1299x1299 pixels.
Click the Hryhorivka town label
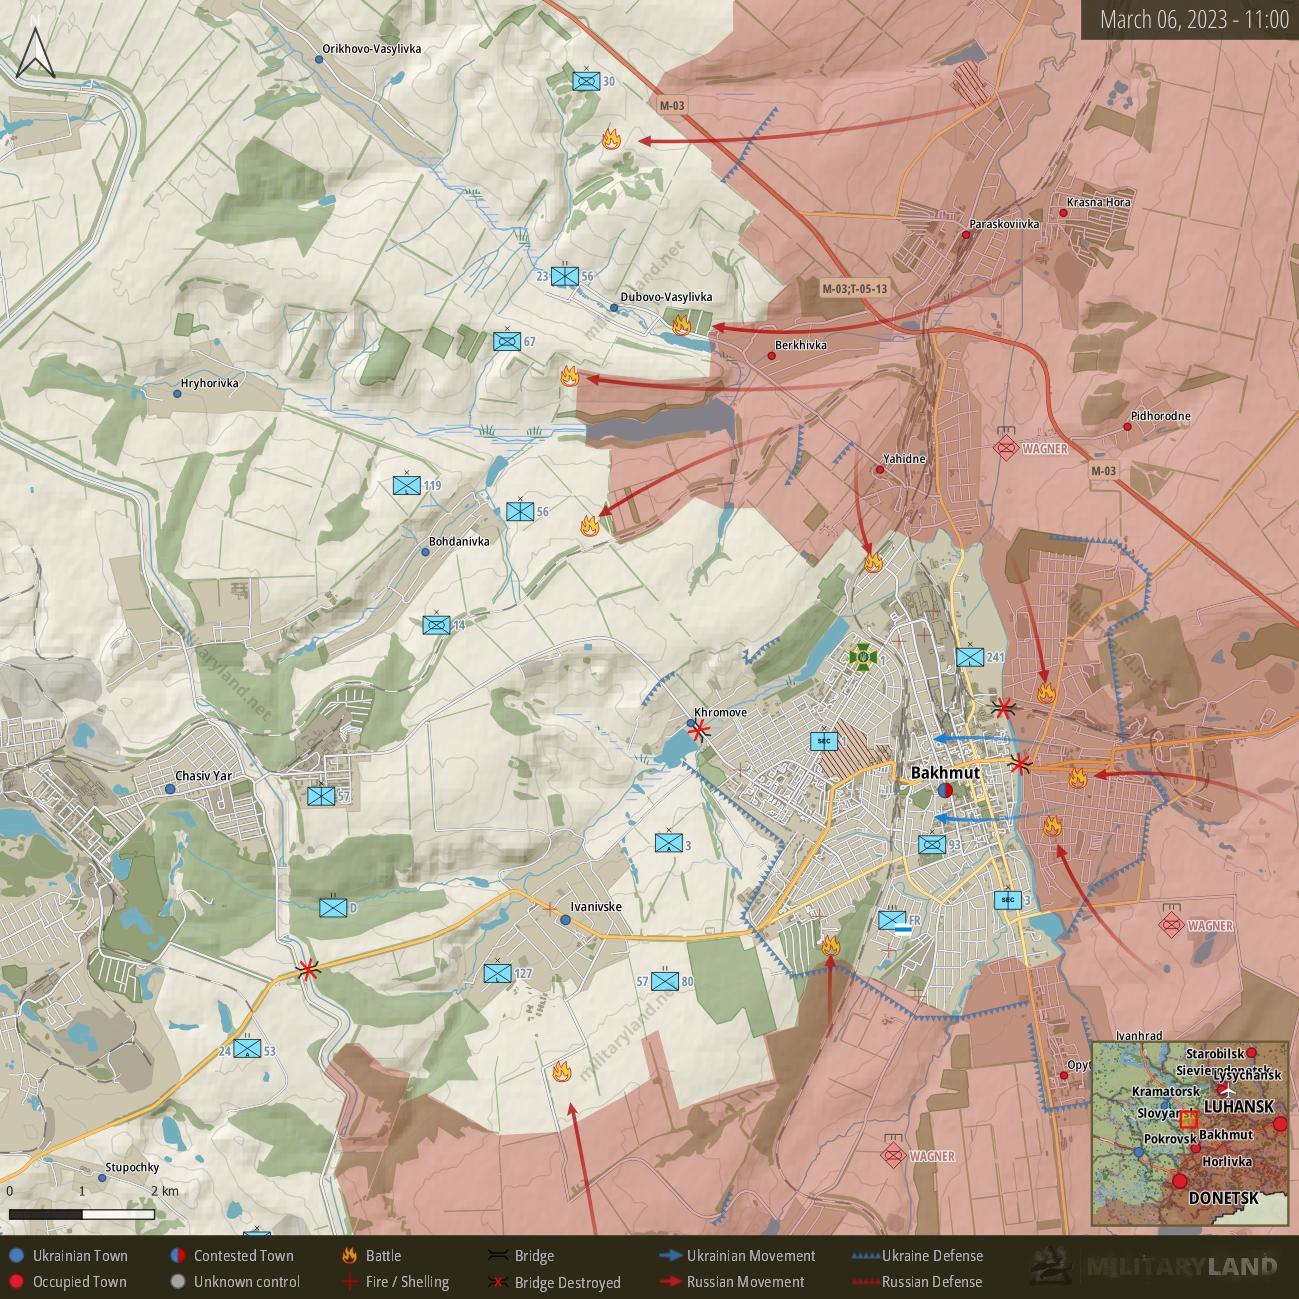pyautogui.click(x=209, y=383)
